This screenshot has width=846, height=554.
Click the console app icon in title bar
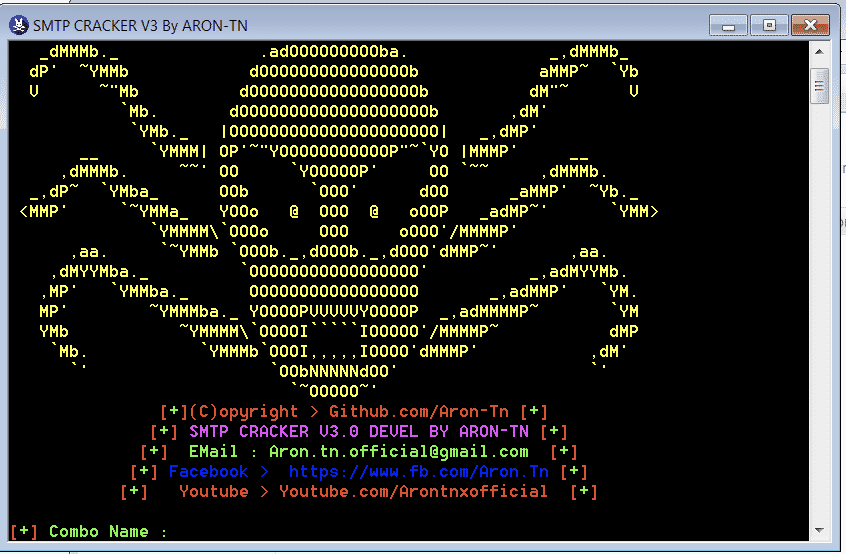tap(19, 25)
